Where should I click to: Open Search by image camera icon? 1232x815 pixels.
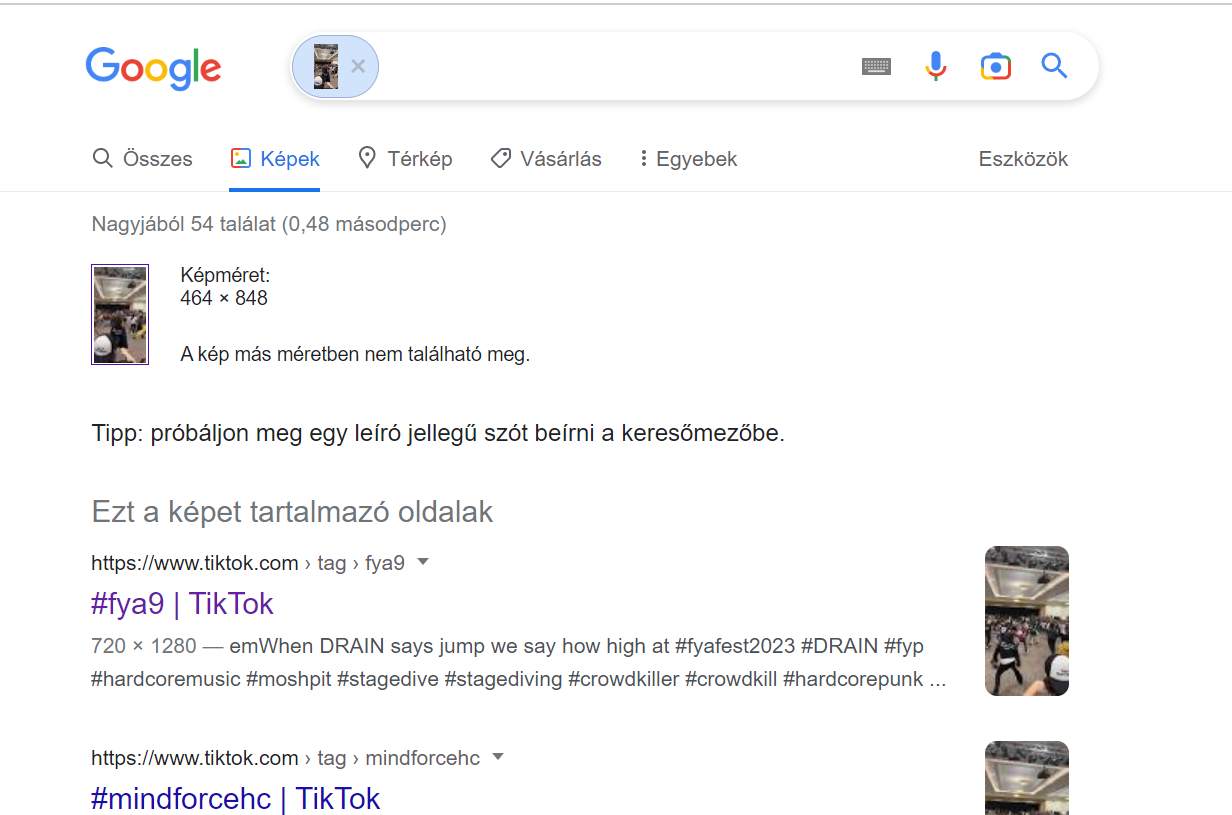click(995, 67)
